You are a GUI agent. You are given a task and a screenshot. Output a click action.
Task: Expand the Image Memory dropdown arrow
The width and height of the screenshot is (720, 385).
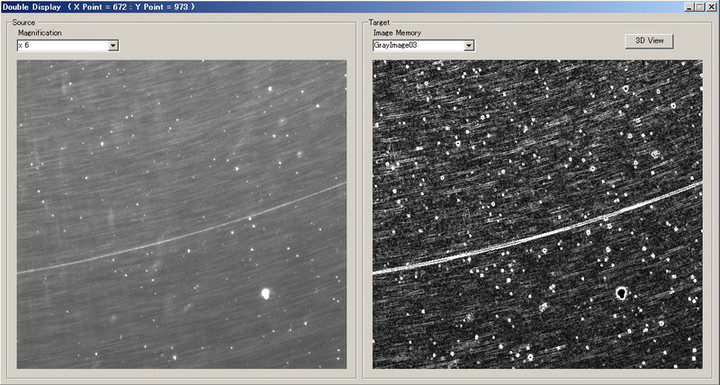469,45
